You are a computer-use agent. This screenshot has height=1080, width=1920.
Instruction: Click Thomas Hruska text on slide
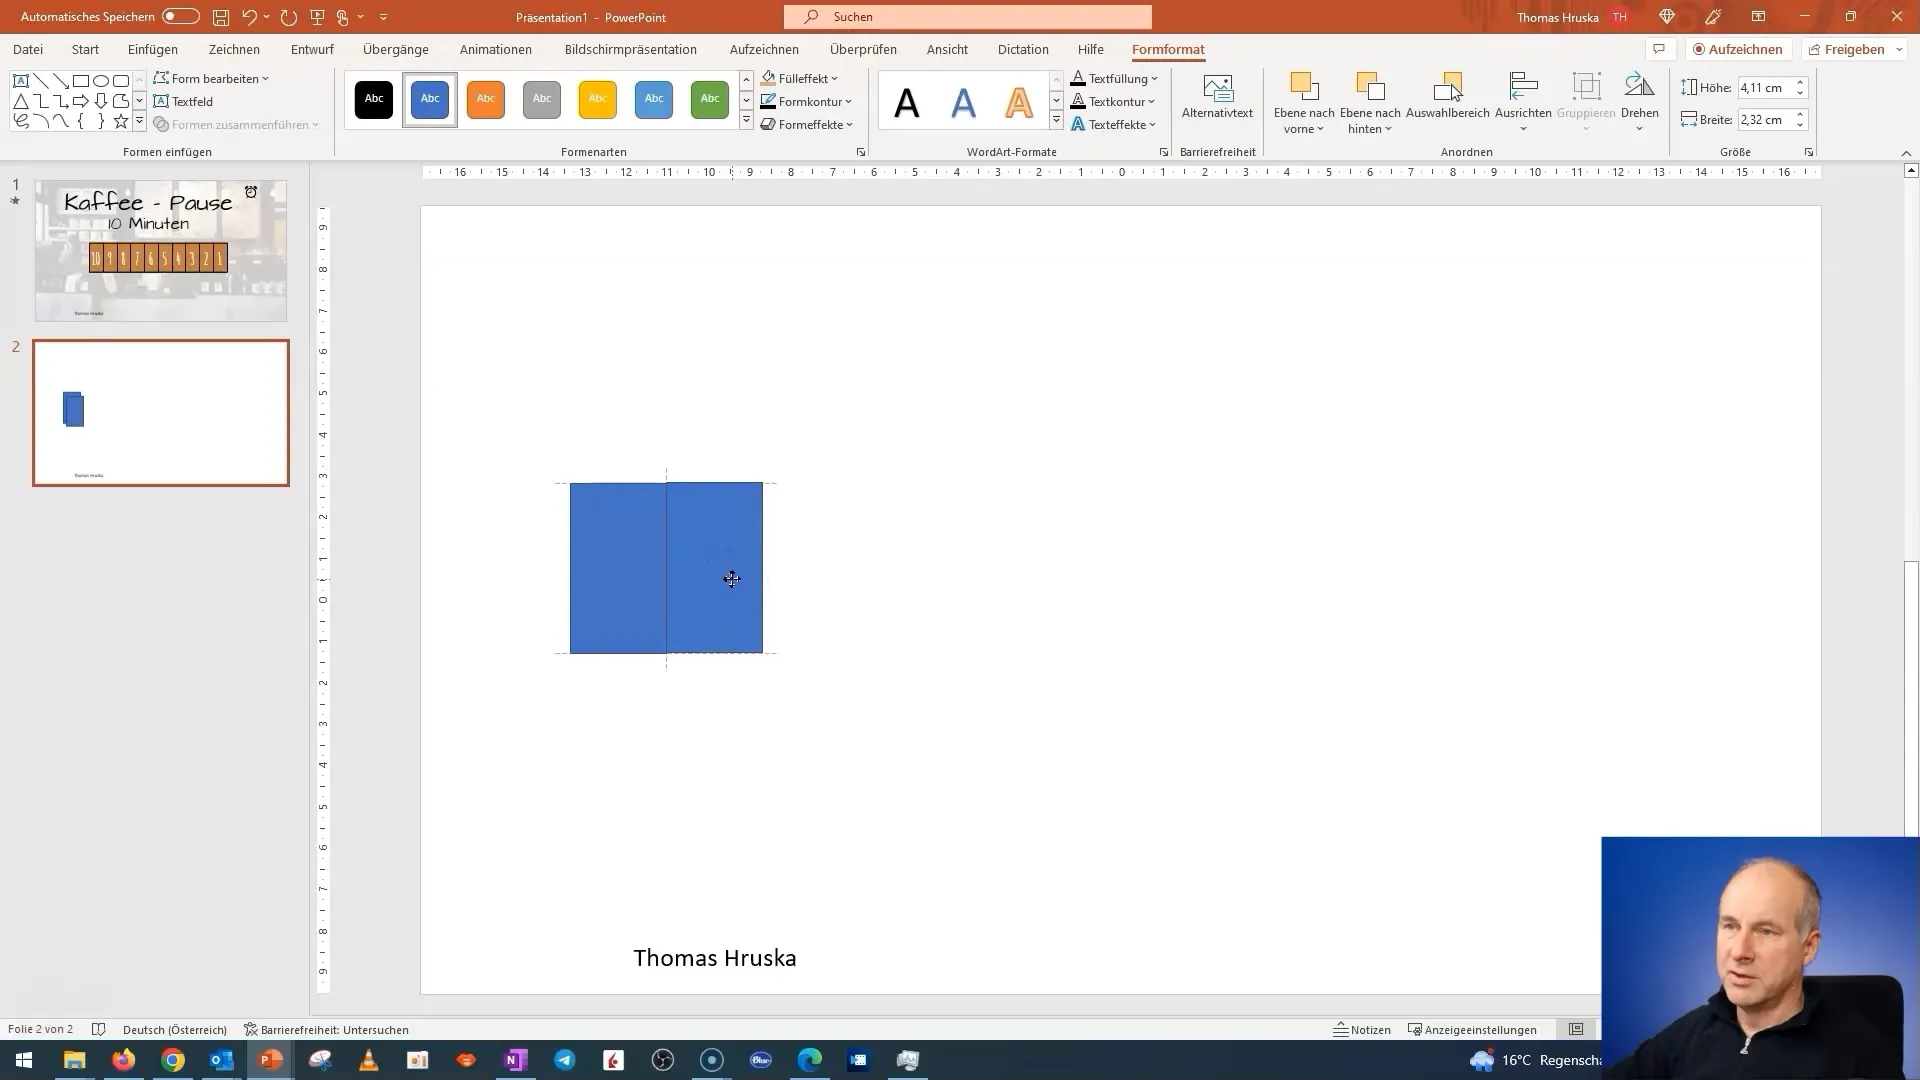pos(715,958)
